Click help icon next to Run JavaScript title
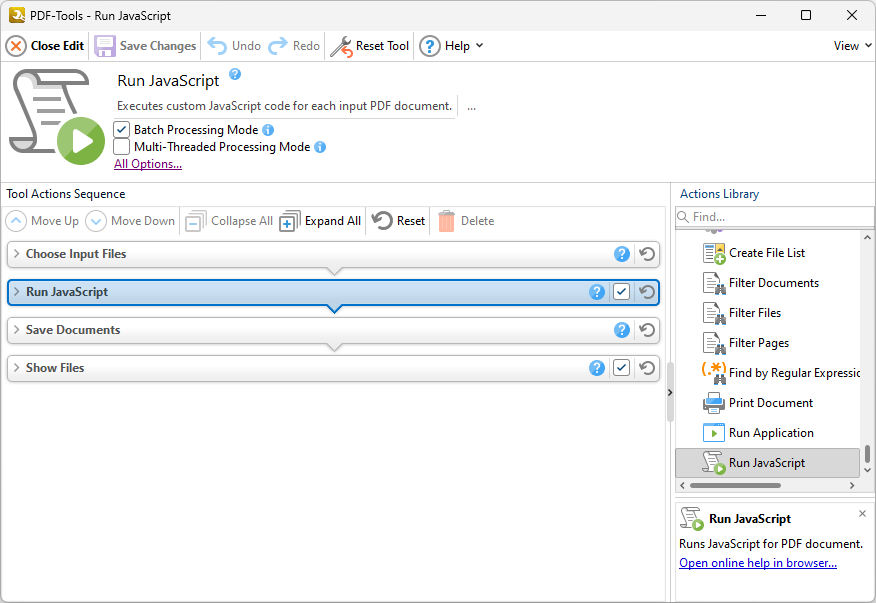 pos(235,74)
